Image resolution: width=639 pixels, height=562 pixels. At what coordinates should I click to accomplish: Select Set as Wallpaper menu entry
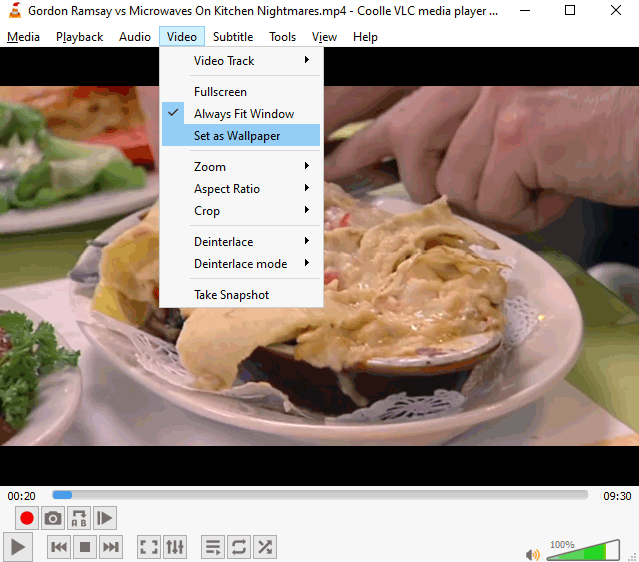point(237,136)
